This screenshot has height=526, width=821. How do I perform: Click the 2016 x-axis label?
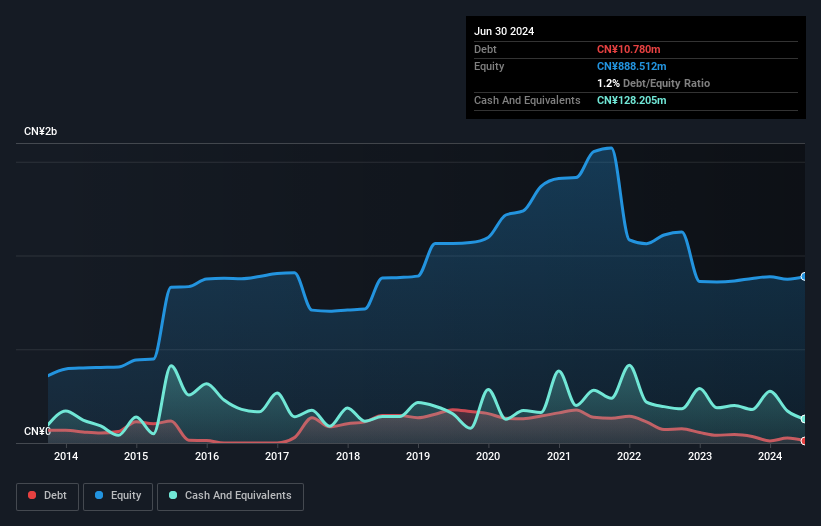207,456
